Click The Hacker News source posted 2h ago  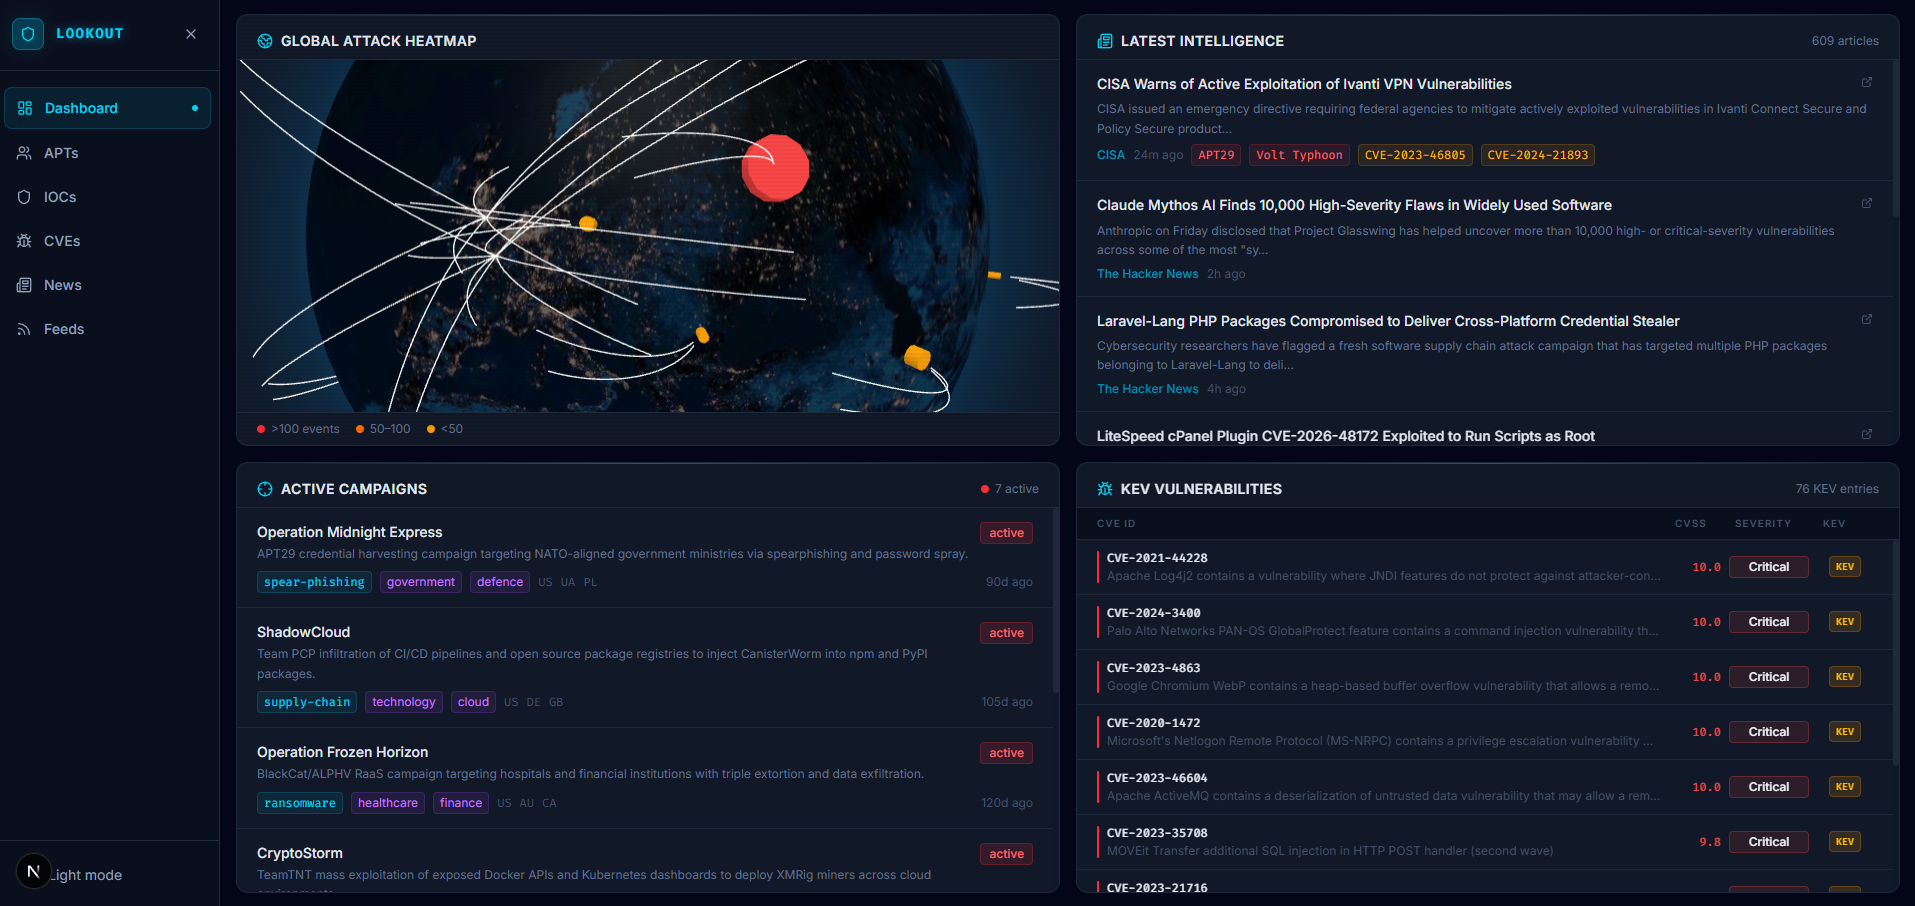1147,274
